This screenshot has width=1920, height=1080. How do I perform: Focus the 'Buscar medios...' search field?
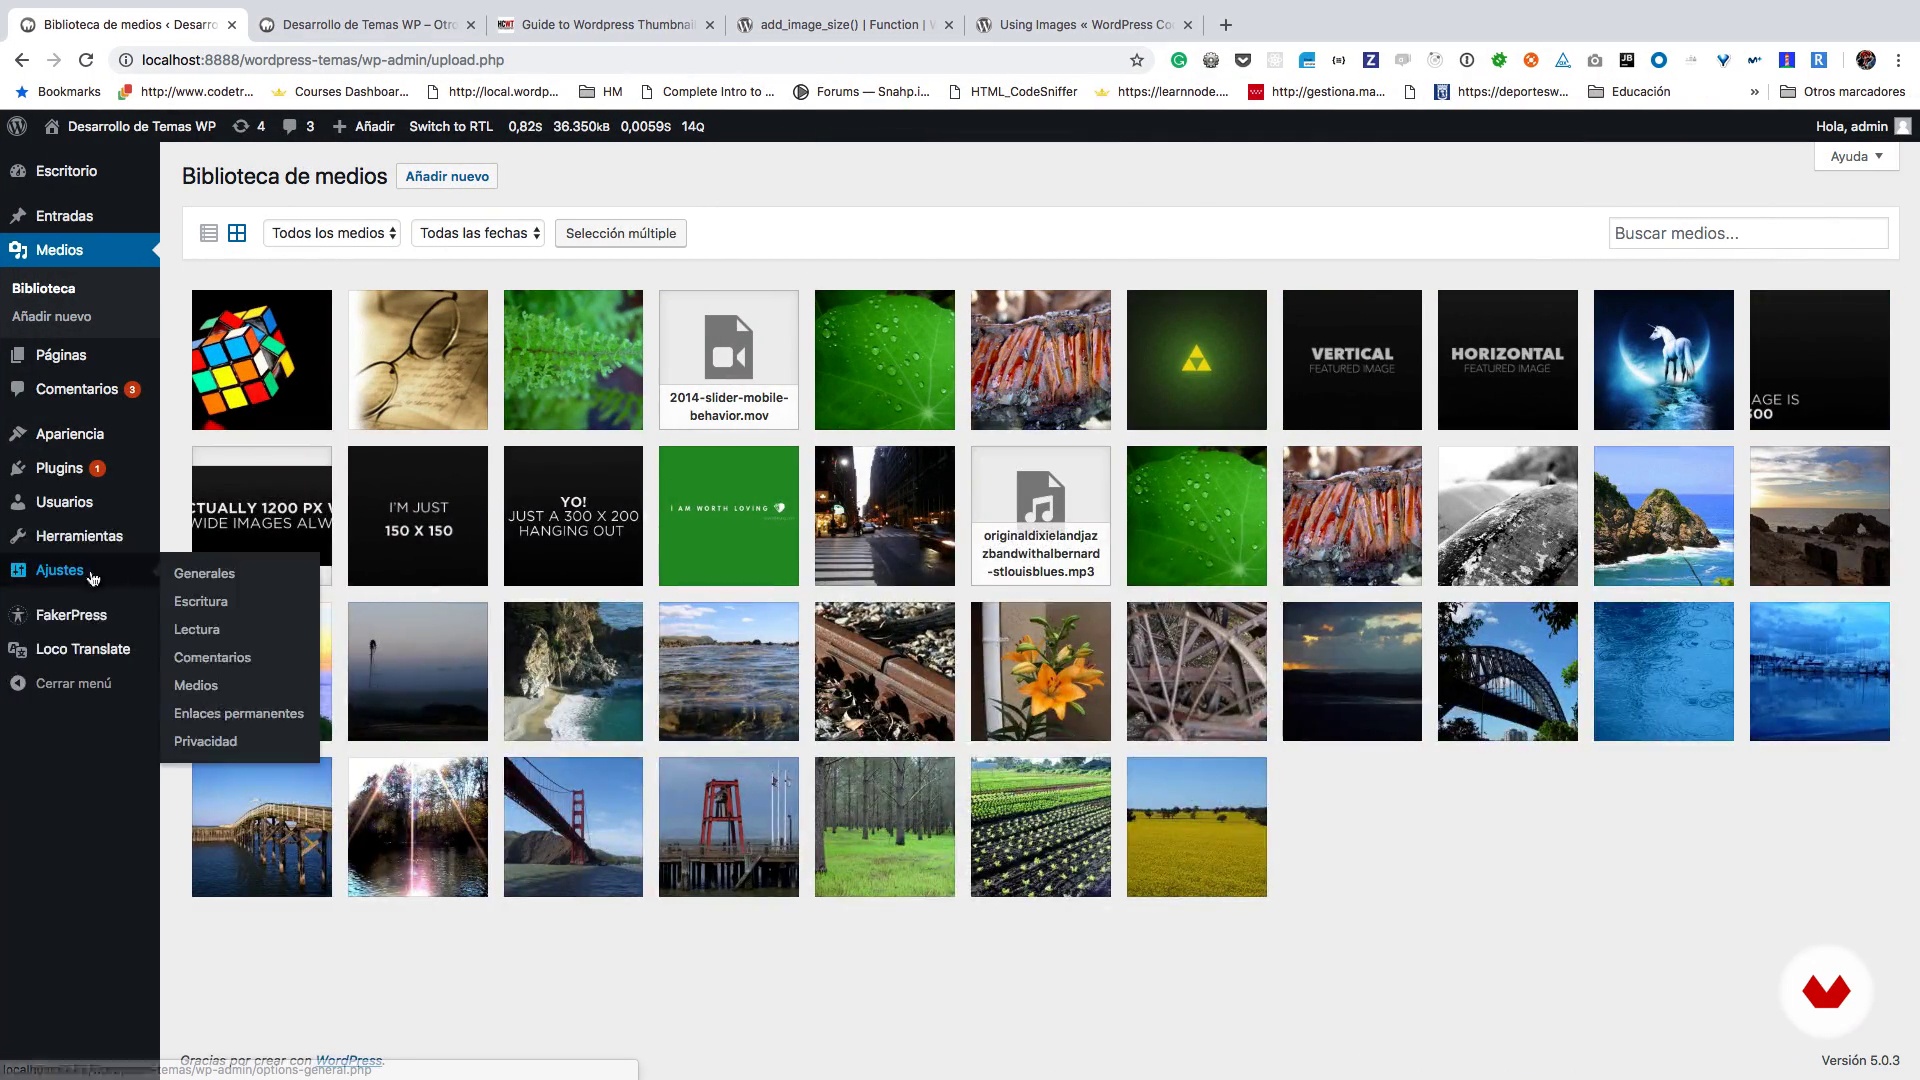coord(1748,233)
